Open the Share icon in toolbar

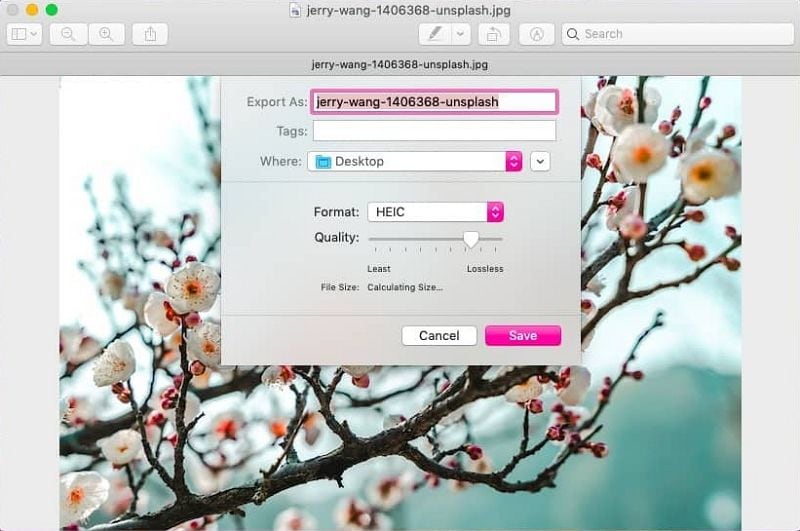point(150,34)
